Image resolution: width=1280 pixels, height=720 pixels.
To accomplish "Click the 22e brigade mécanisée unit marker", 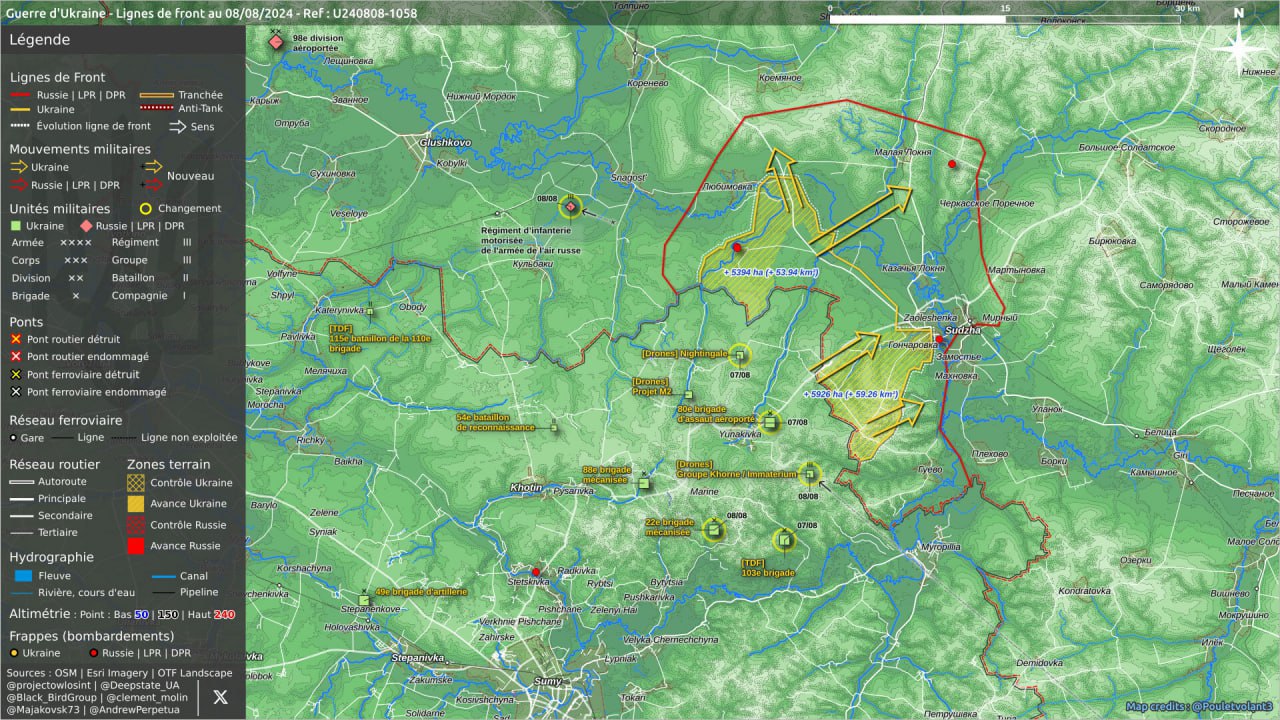I will pyautogui.click(x=714, y=530).
